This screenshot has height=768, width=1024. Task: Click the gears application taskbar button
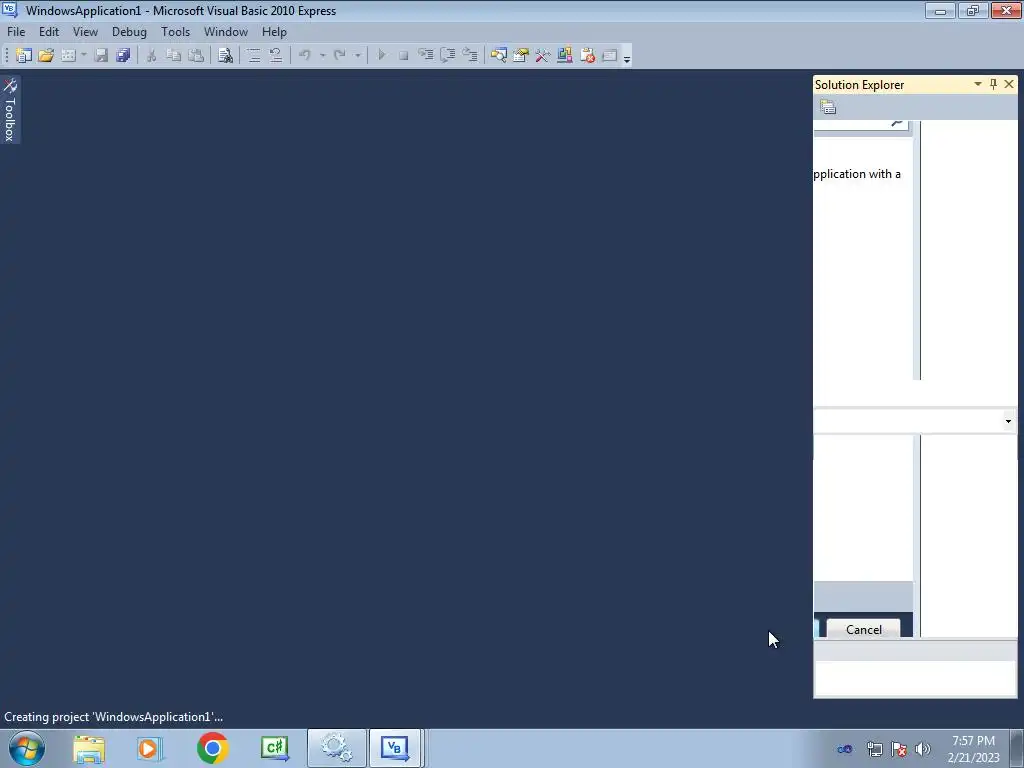point(336,748)
